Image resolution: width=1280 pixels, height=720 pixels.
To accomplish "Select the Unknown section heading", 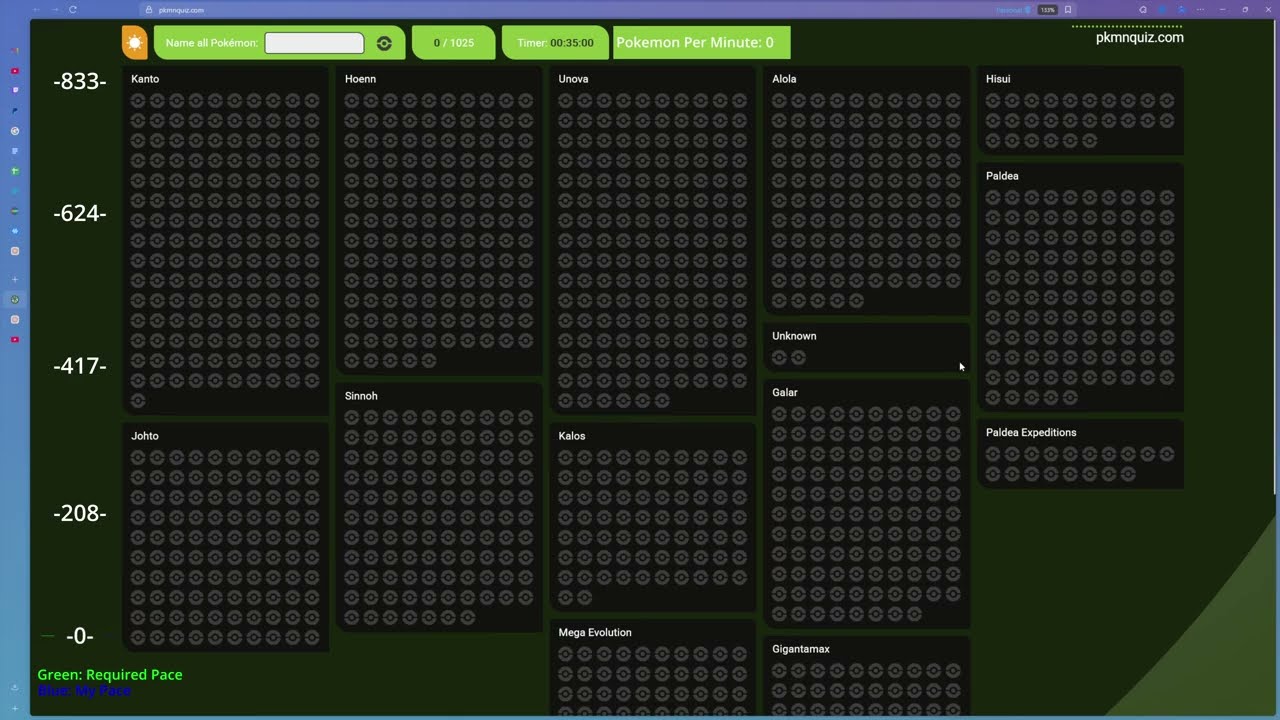I will 794,336.
